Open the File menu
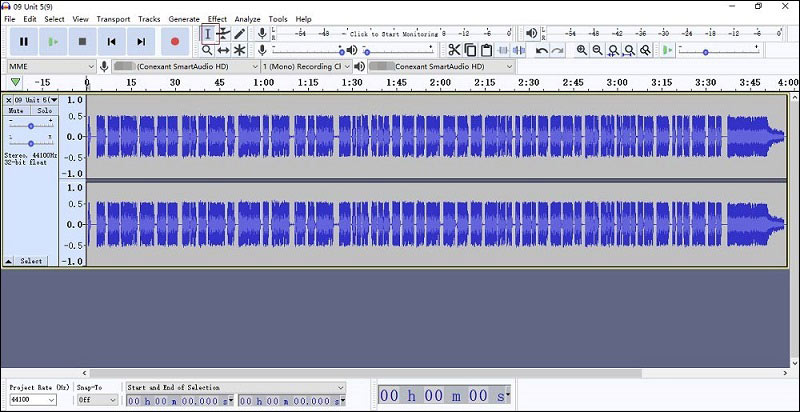 pos(9,19)
